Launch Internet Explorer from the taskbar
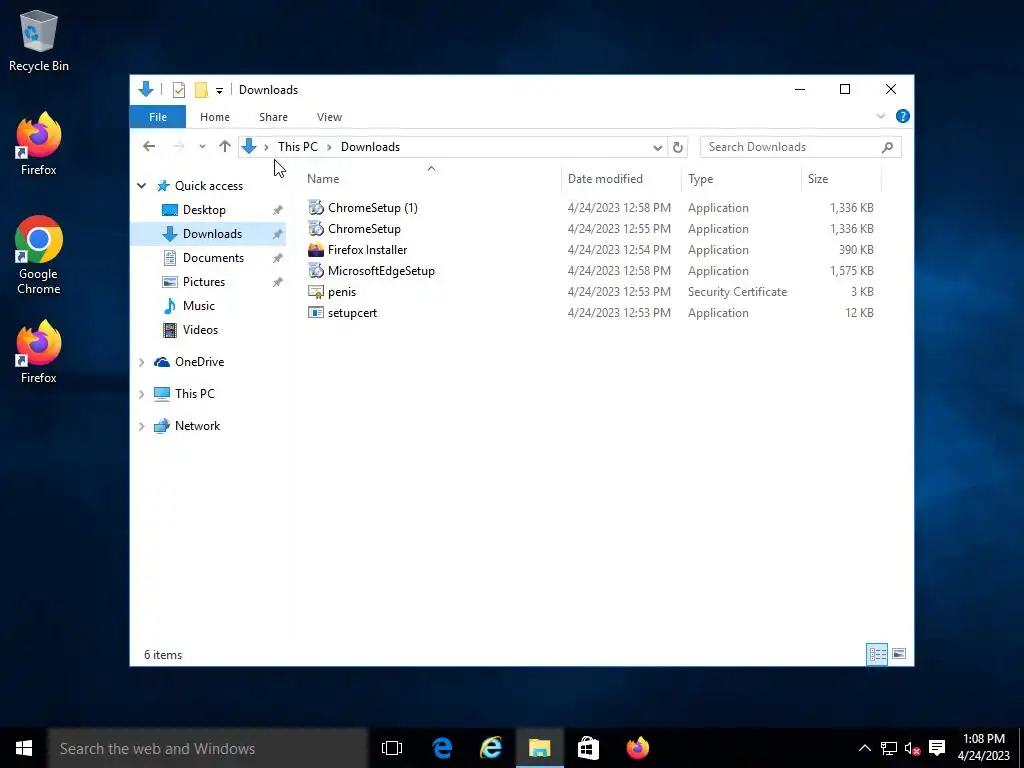The width and height of the screenshot is (1024, 768). click(x=491, y=748)
